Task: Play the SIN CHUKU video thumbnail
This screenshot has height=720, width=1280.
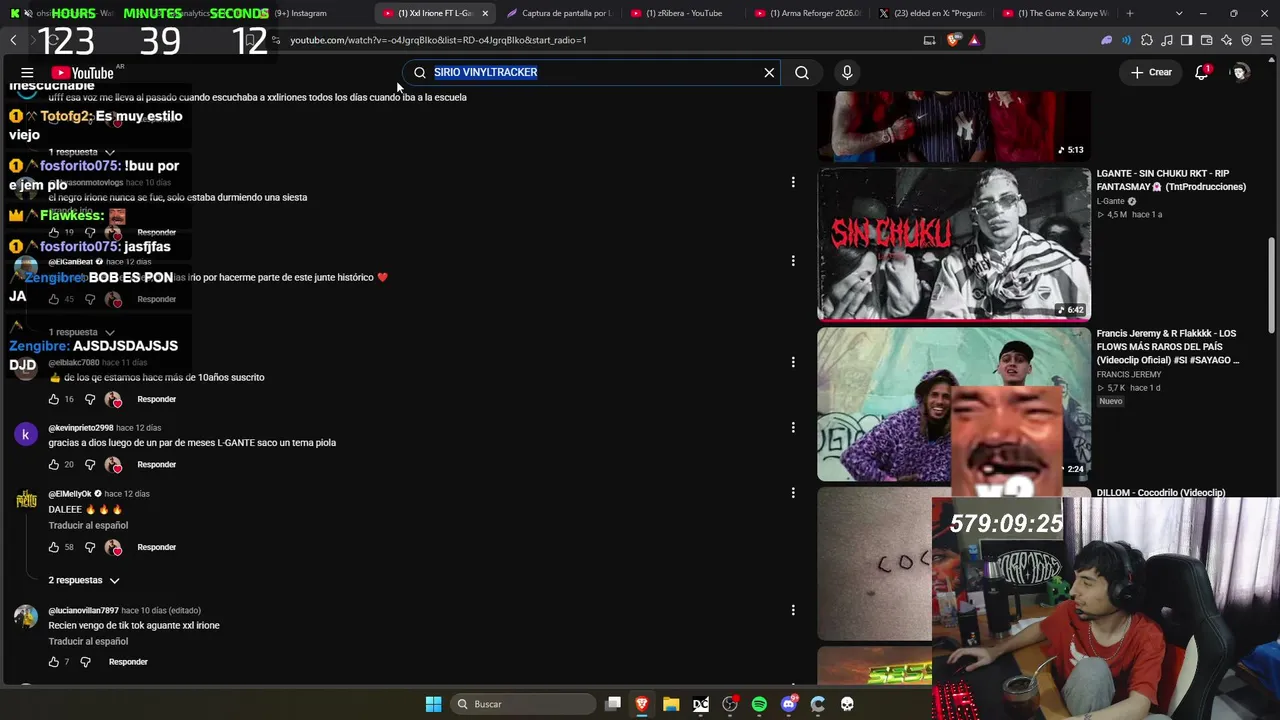Action: [954, 244]
